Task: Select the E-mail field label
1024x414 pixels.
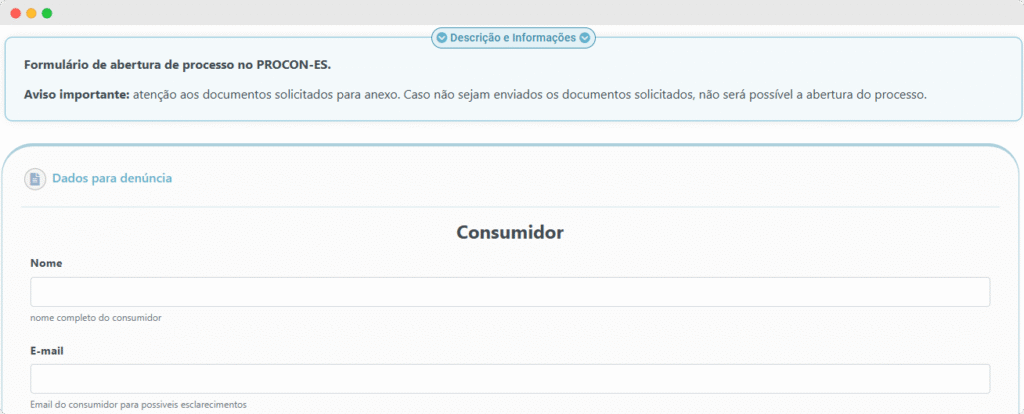Action: pyautogui.click(x=48, y=351)
